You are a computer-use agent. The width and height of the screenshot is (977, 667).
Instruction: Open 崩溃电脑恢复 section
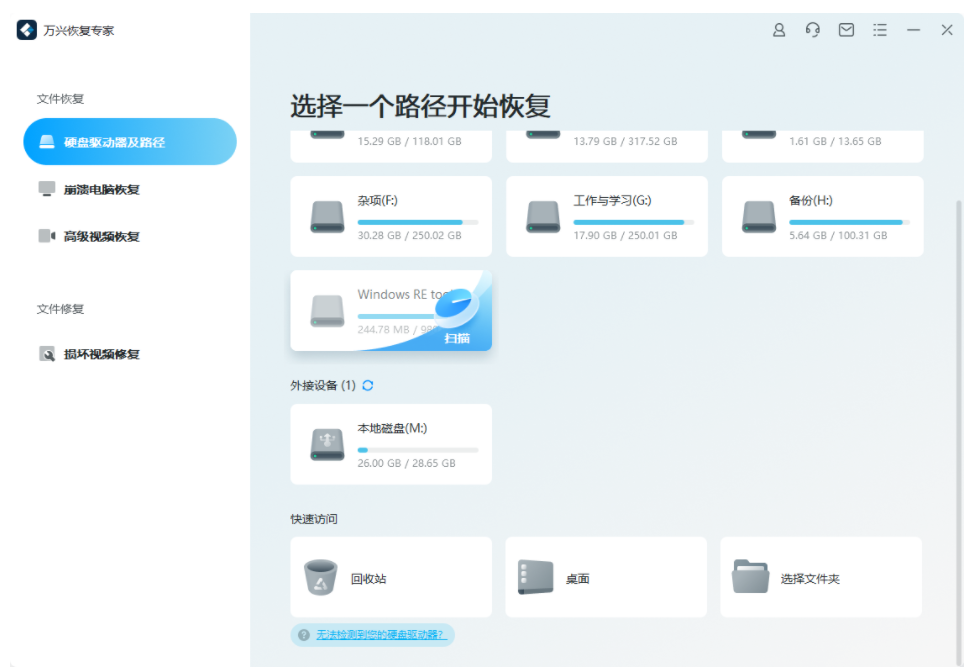pyautogui.click(x=101, y=189)
